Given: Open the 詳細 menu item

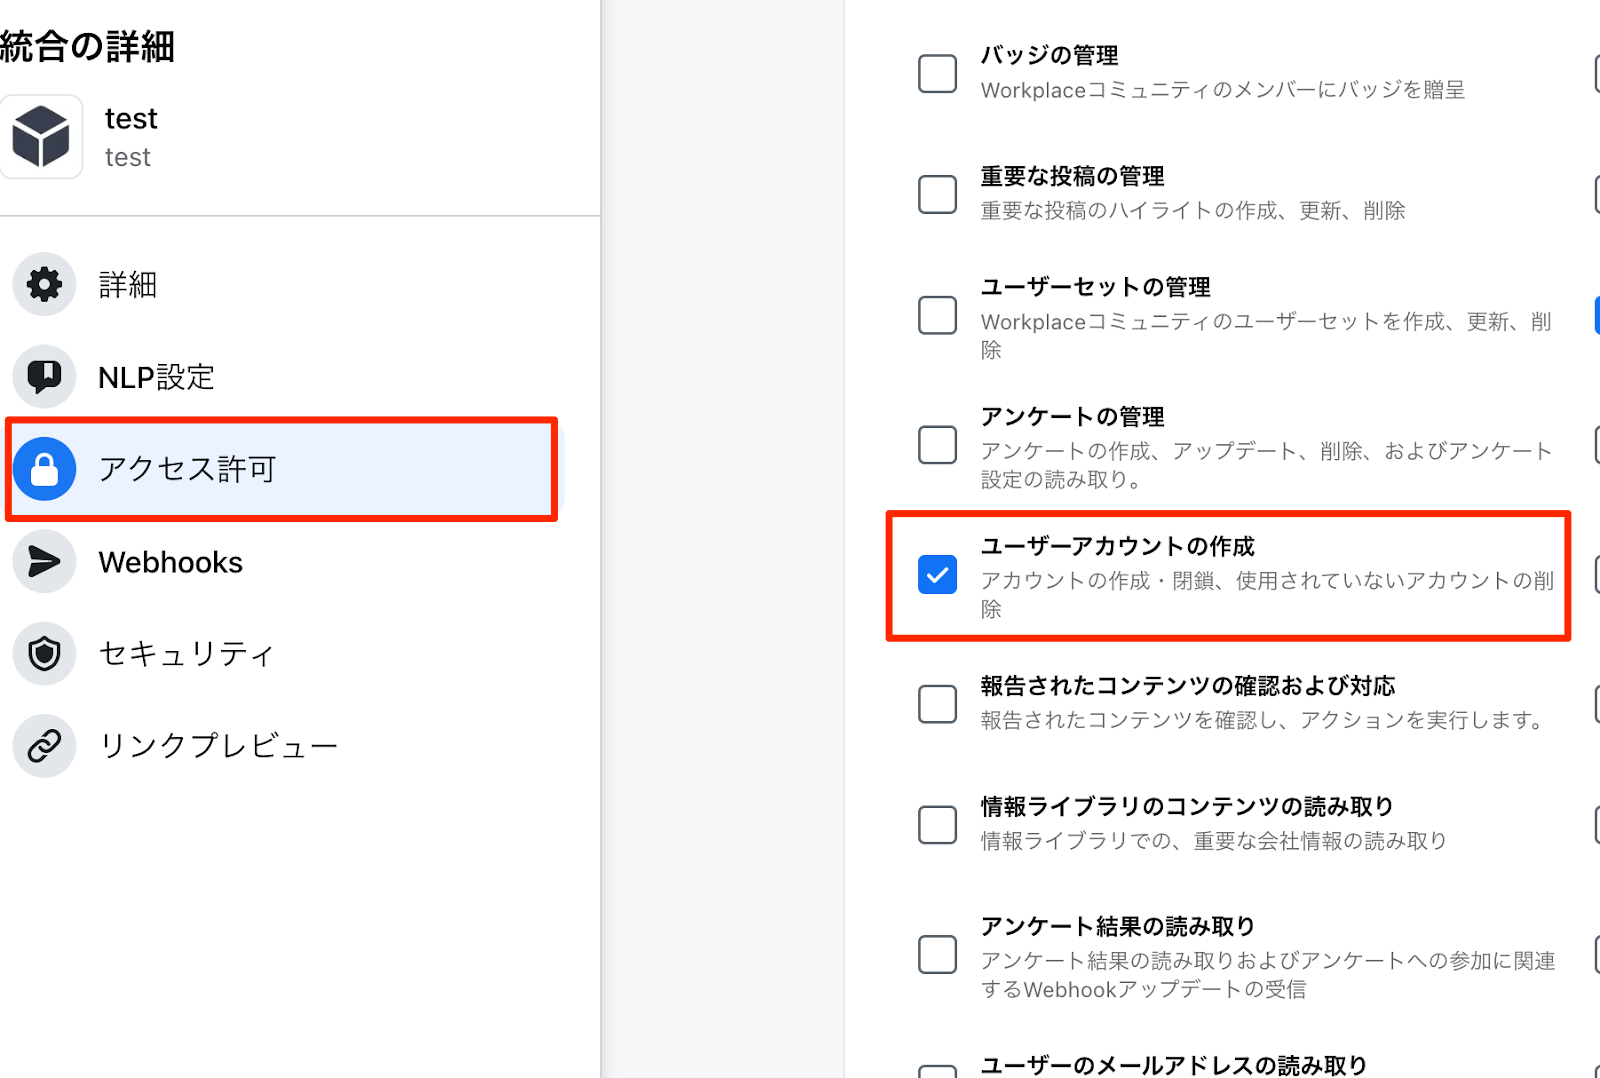Looking at the screenshot, I should click(127, 285).
